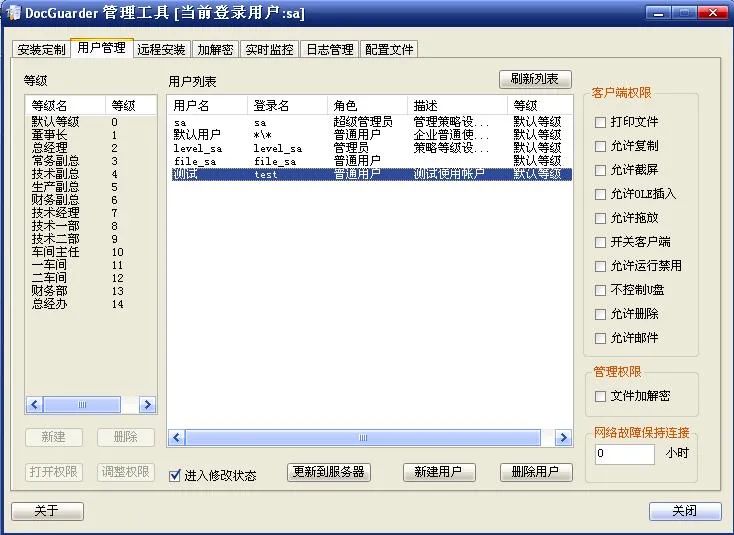Click the 关闭 button at bottom right
This screenshot has width=734, height=535.
click(685, 511)
